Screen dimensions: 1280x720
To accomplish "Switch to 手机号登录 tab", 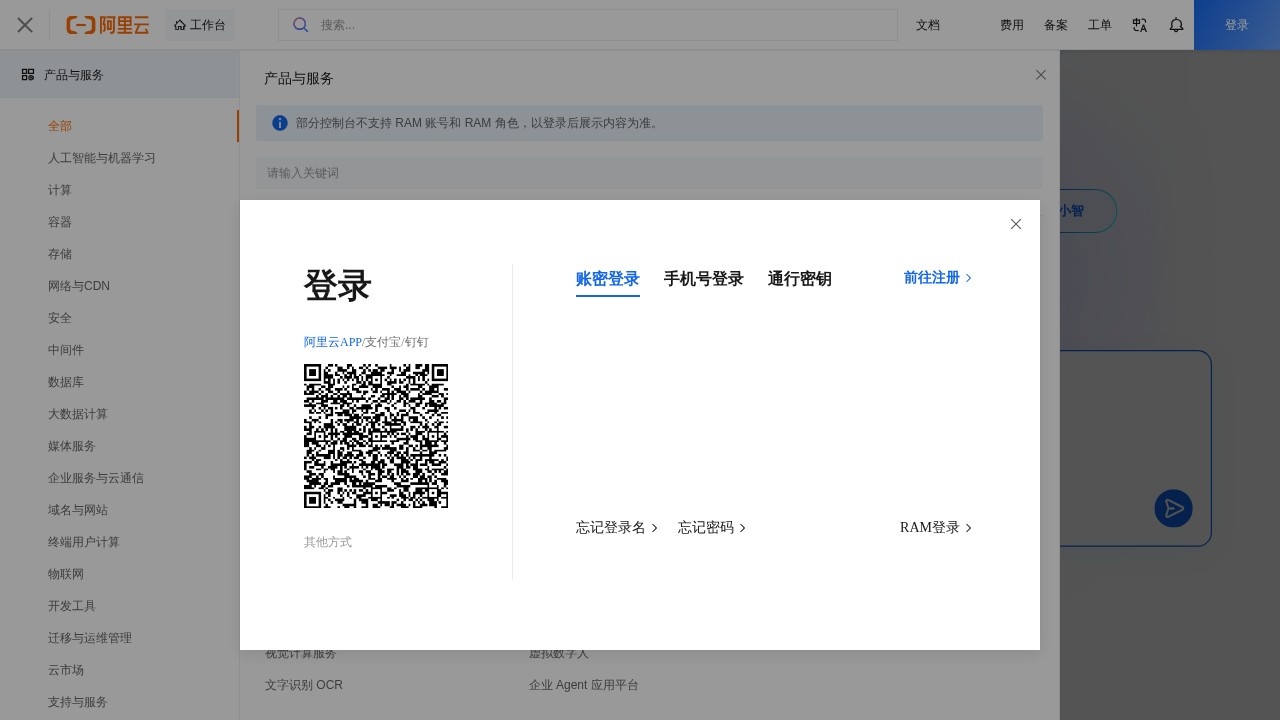I will (x=704, y=279).
